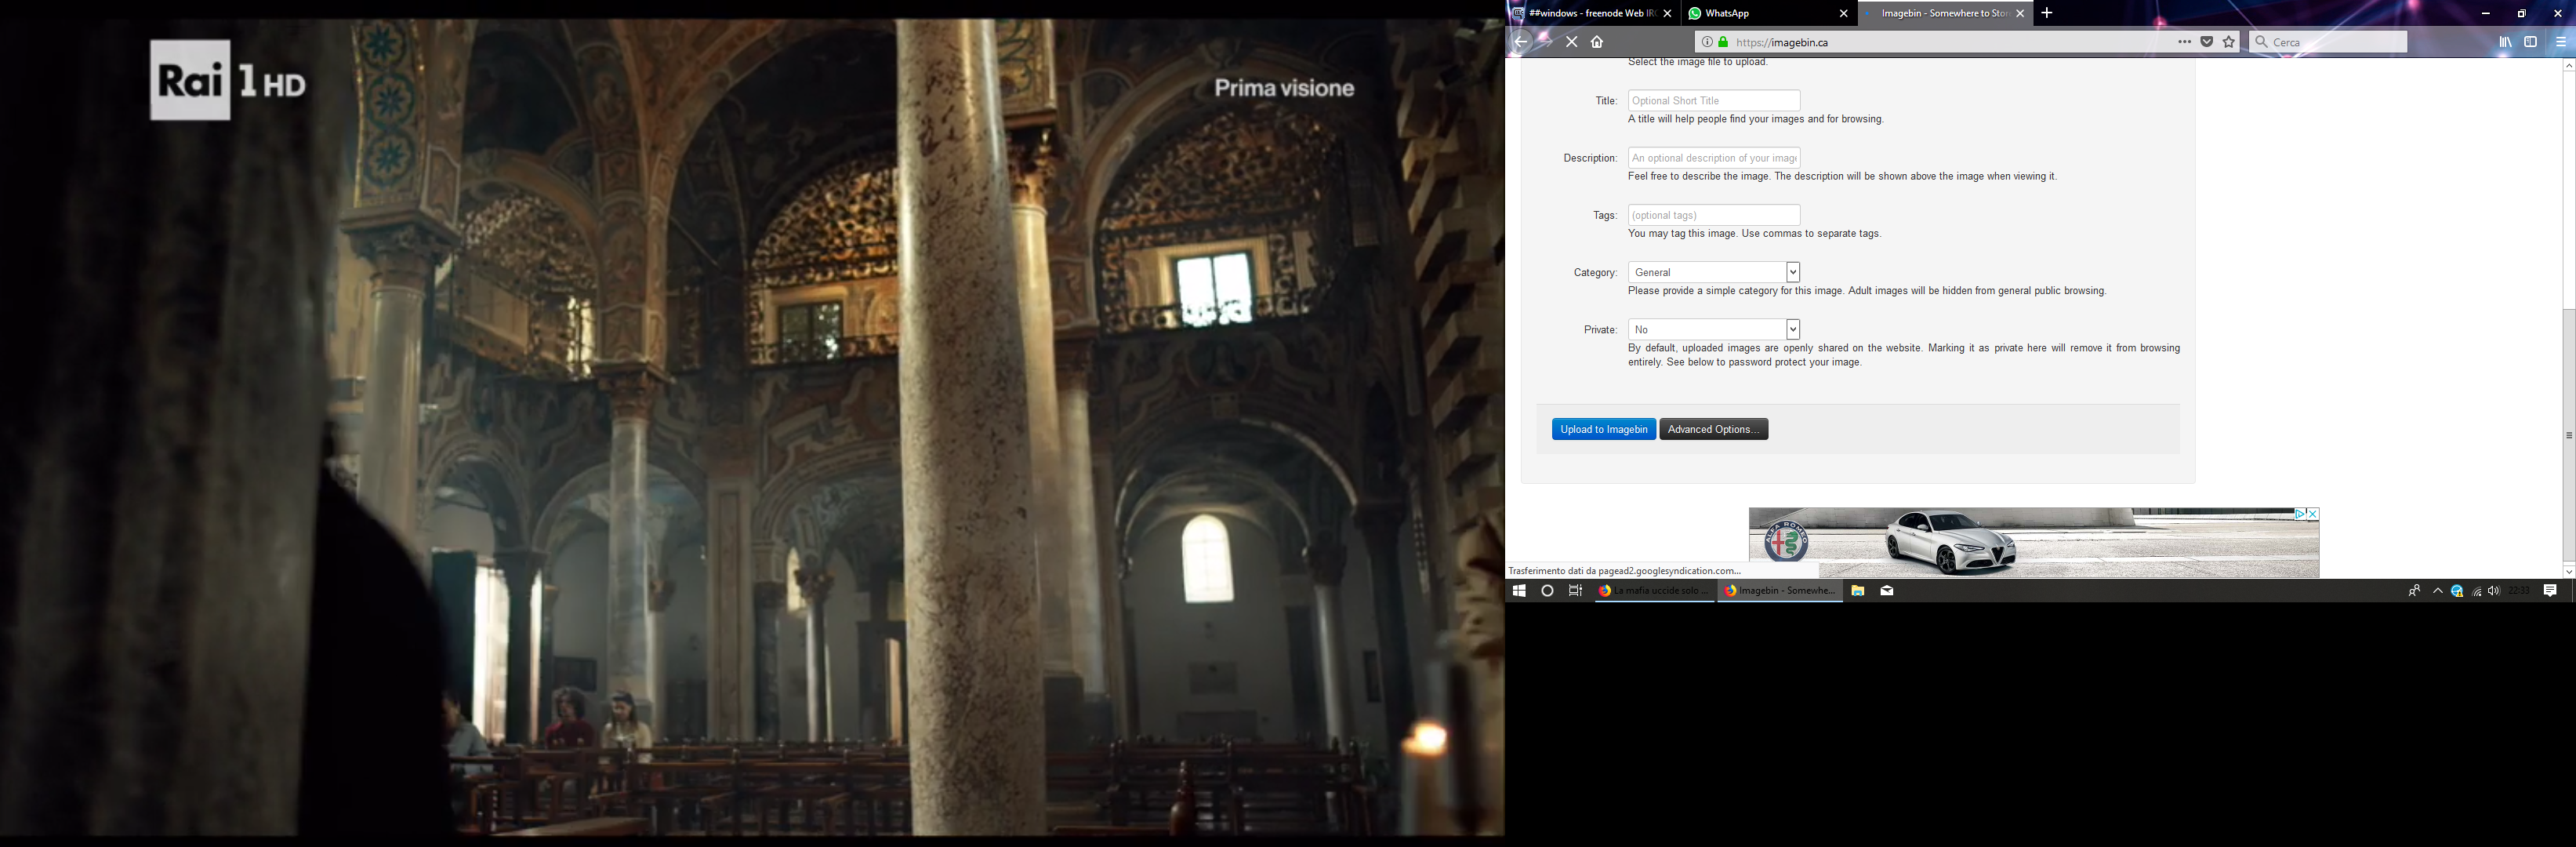This screenshot has height=847, width=2576.
Task: Click the Description text field
Action: click(x=1714, y=158)
